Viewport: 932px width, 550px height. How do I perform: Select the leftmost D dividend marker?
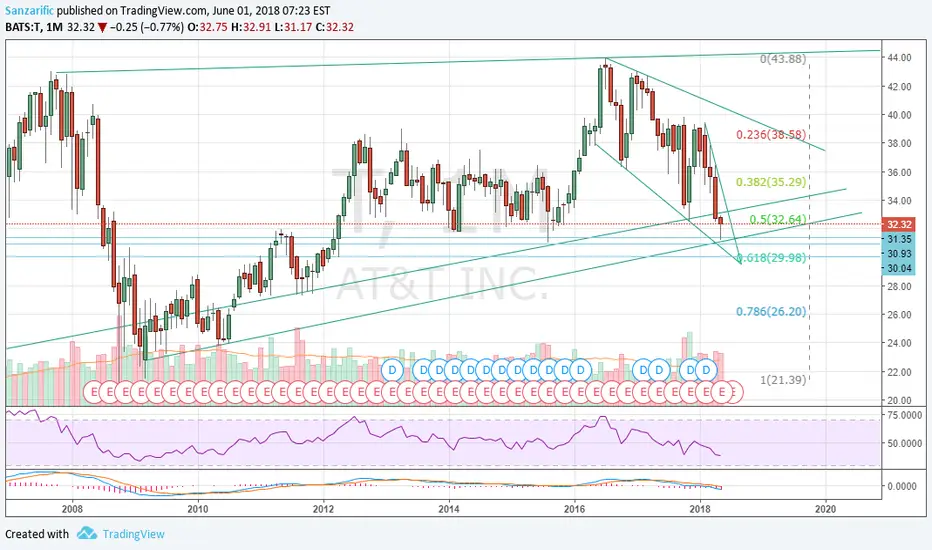tap(392, 370)
